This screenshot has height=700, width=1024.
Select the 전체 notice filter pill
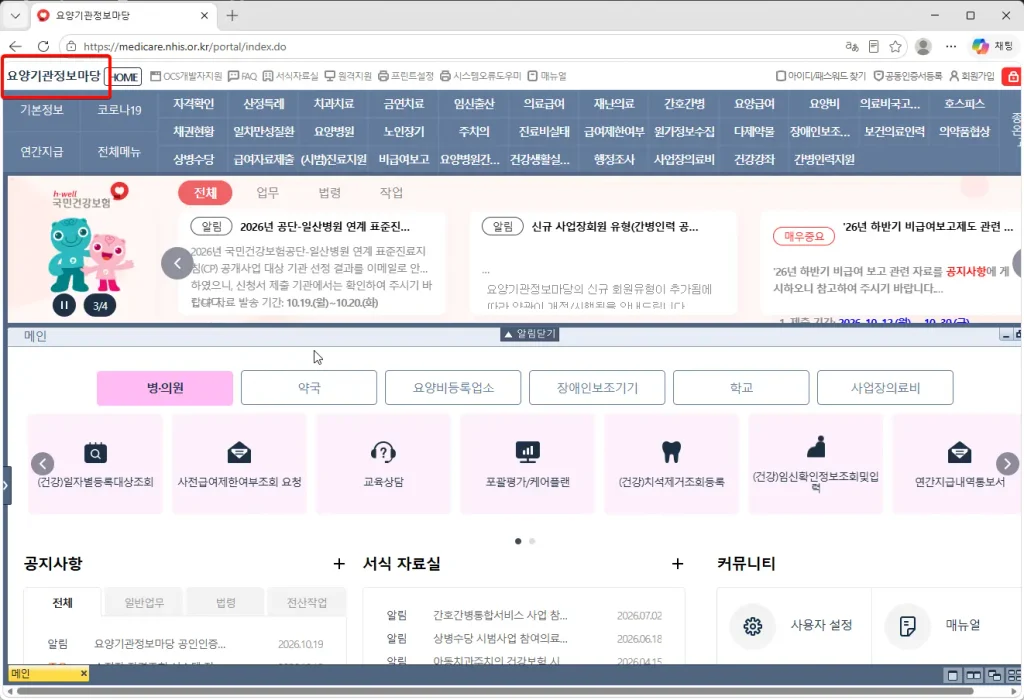(205, 193)
